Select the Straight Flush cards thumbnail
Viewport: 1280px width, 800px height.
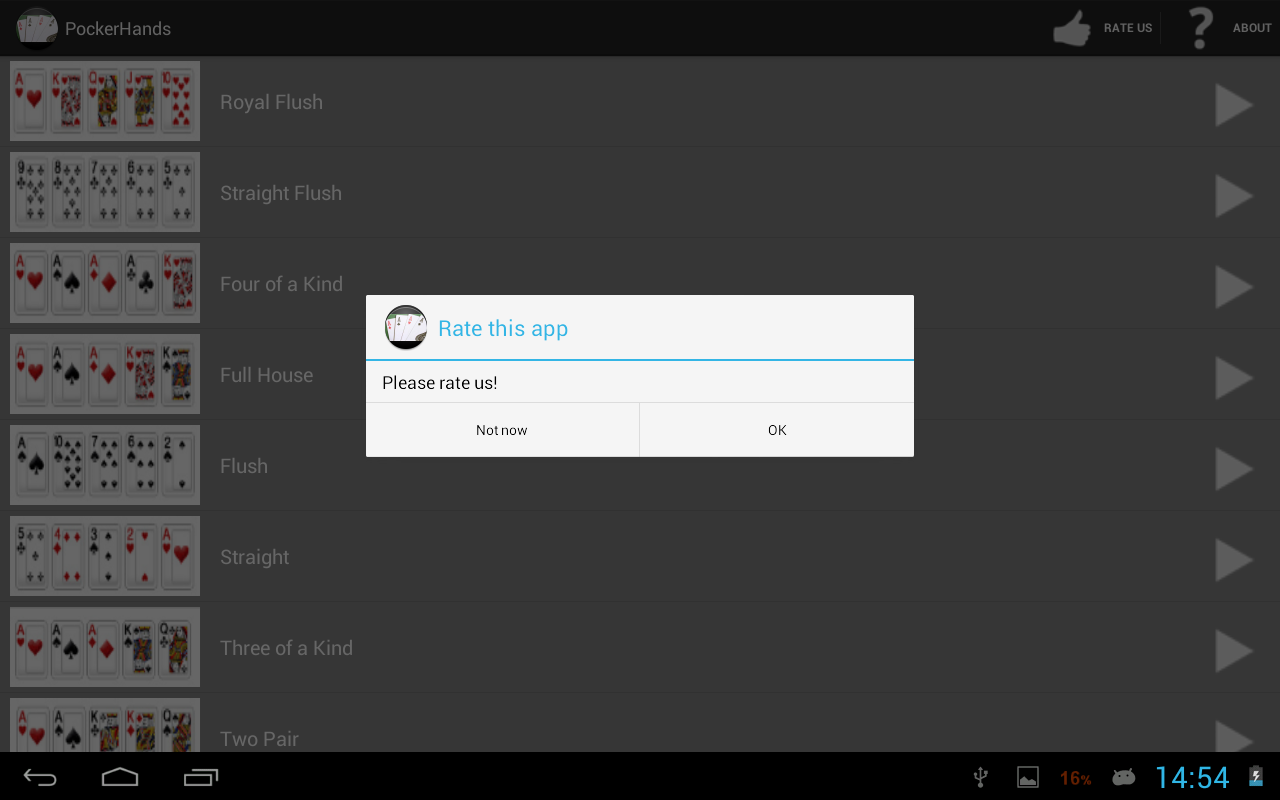(x=105, y=192)
